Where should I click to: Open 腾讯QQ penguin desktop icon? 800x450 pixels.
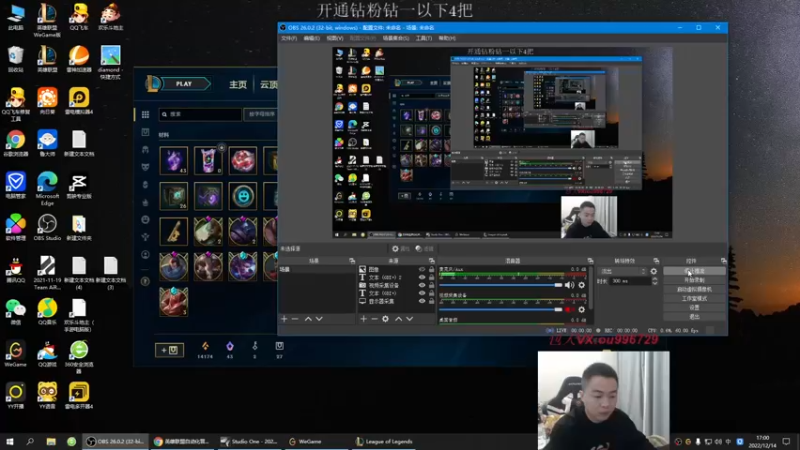coord(15,270)
